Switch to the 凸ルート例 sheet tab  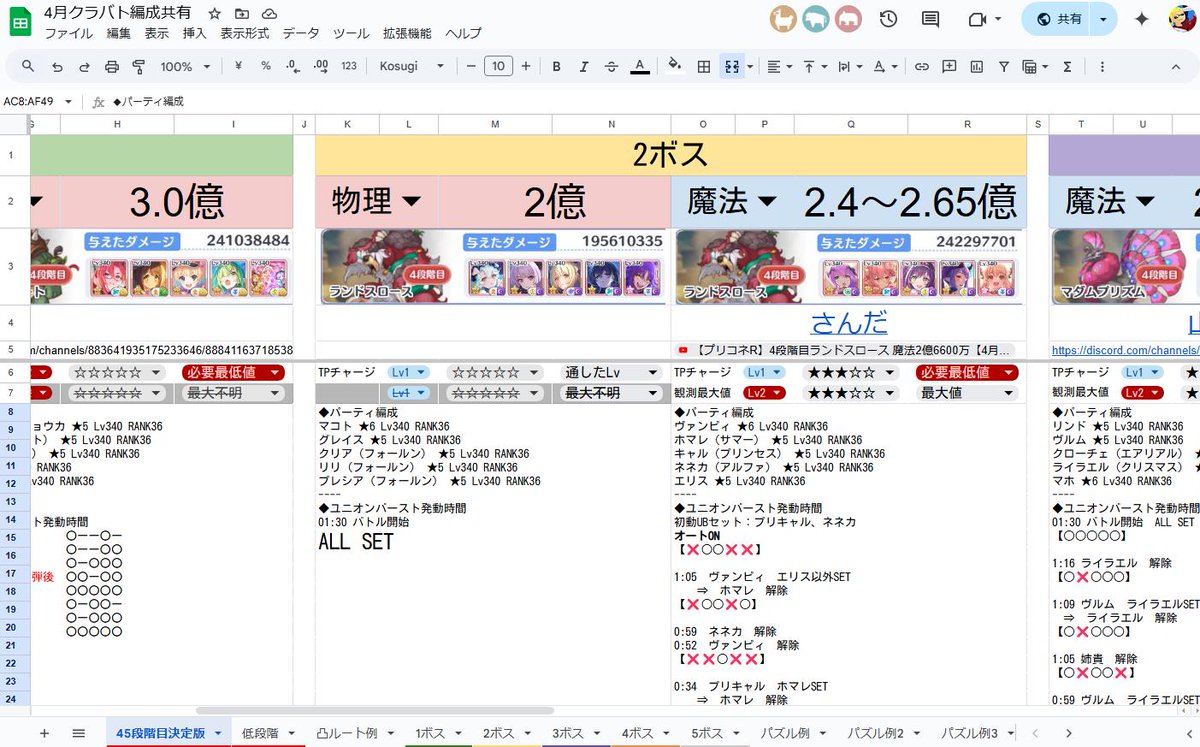click(x=353, y=733)
